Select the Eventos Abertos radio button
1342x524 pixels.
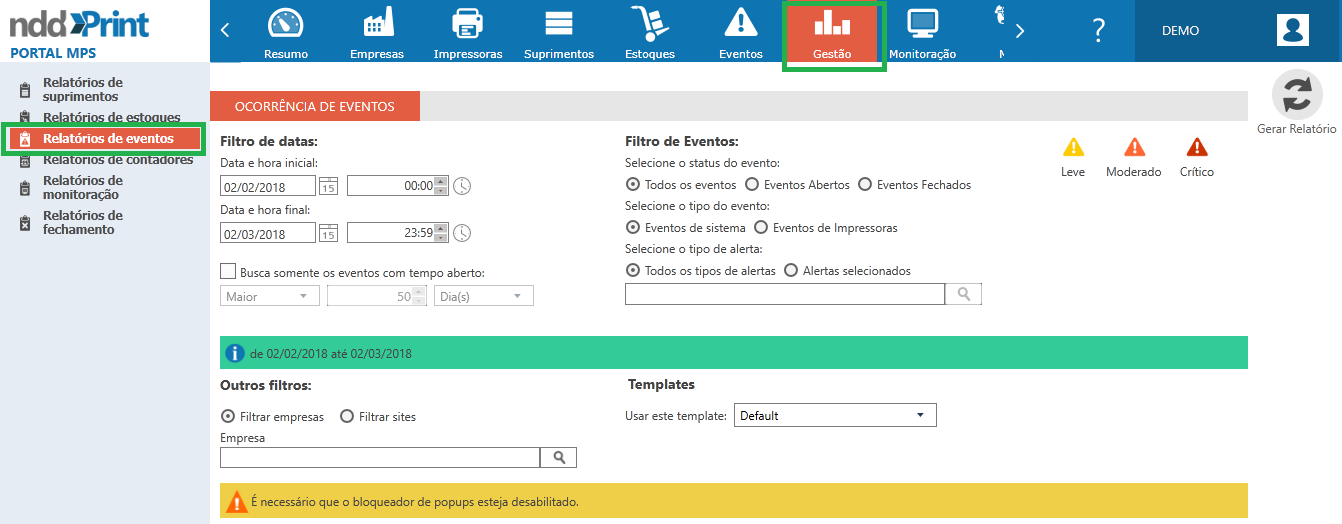tap(752, 185)
